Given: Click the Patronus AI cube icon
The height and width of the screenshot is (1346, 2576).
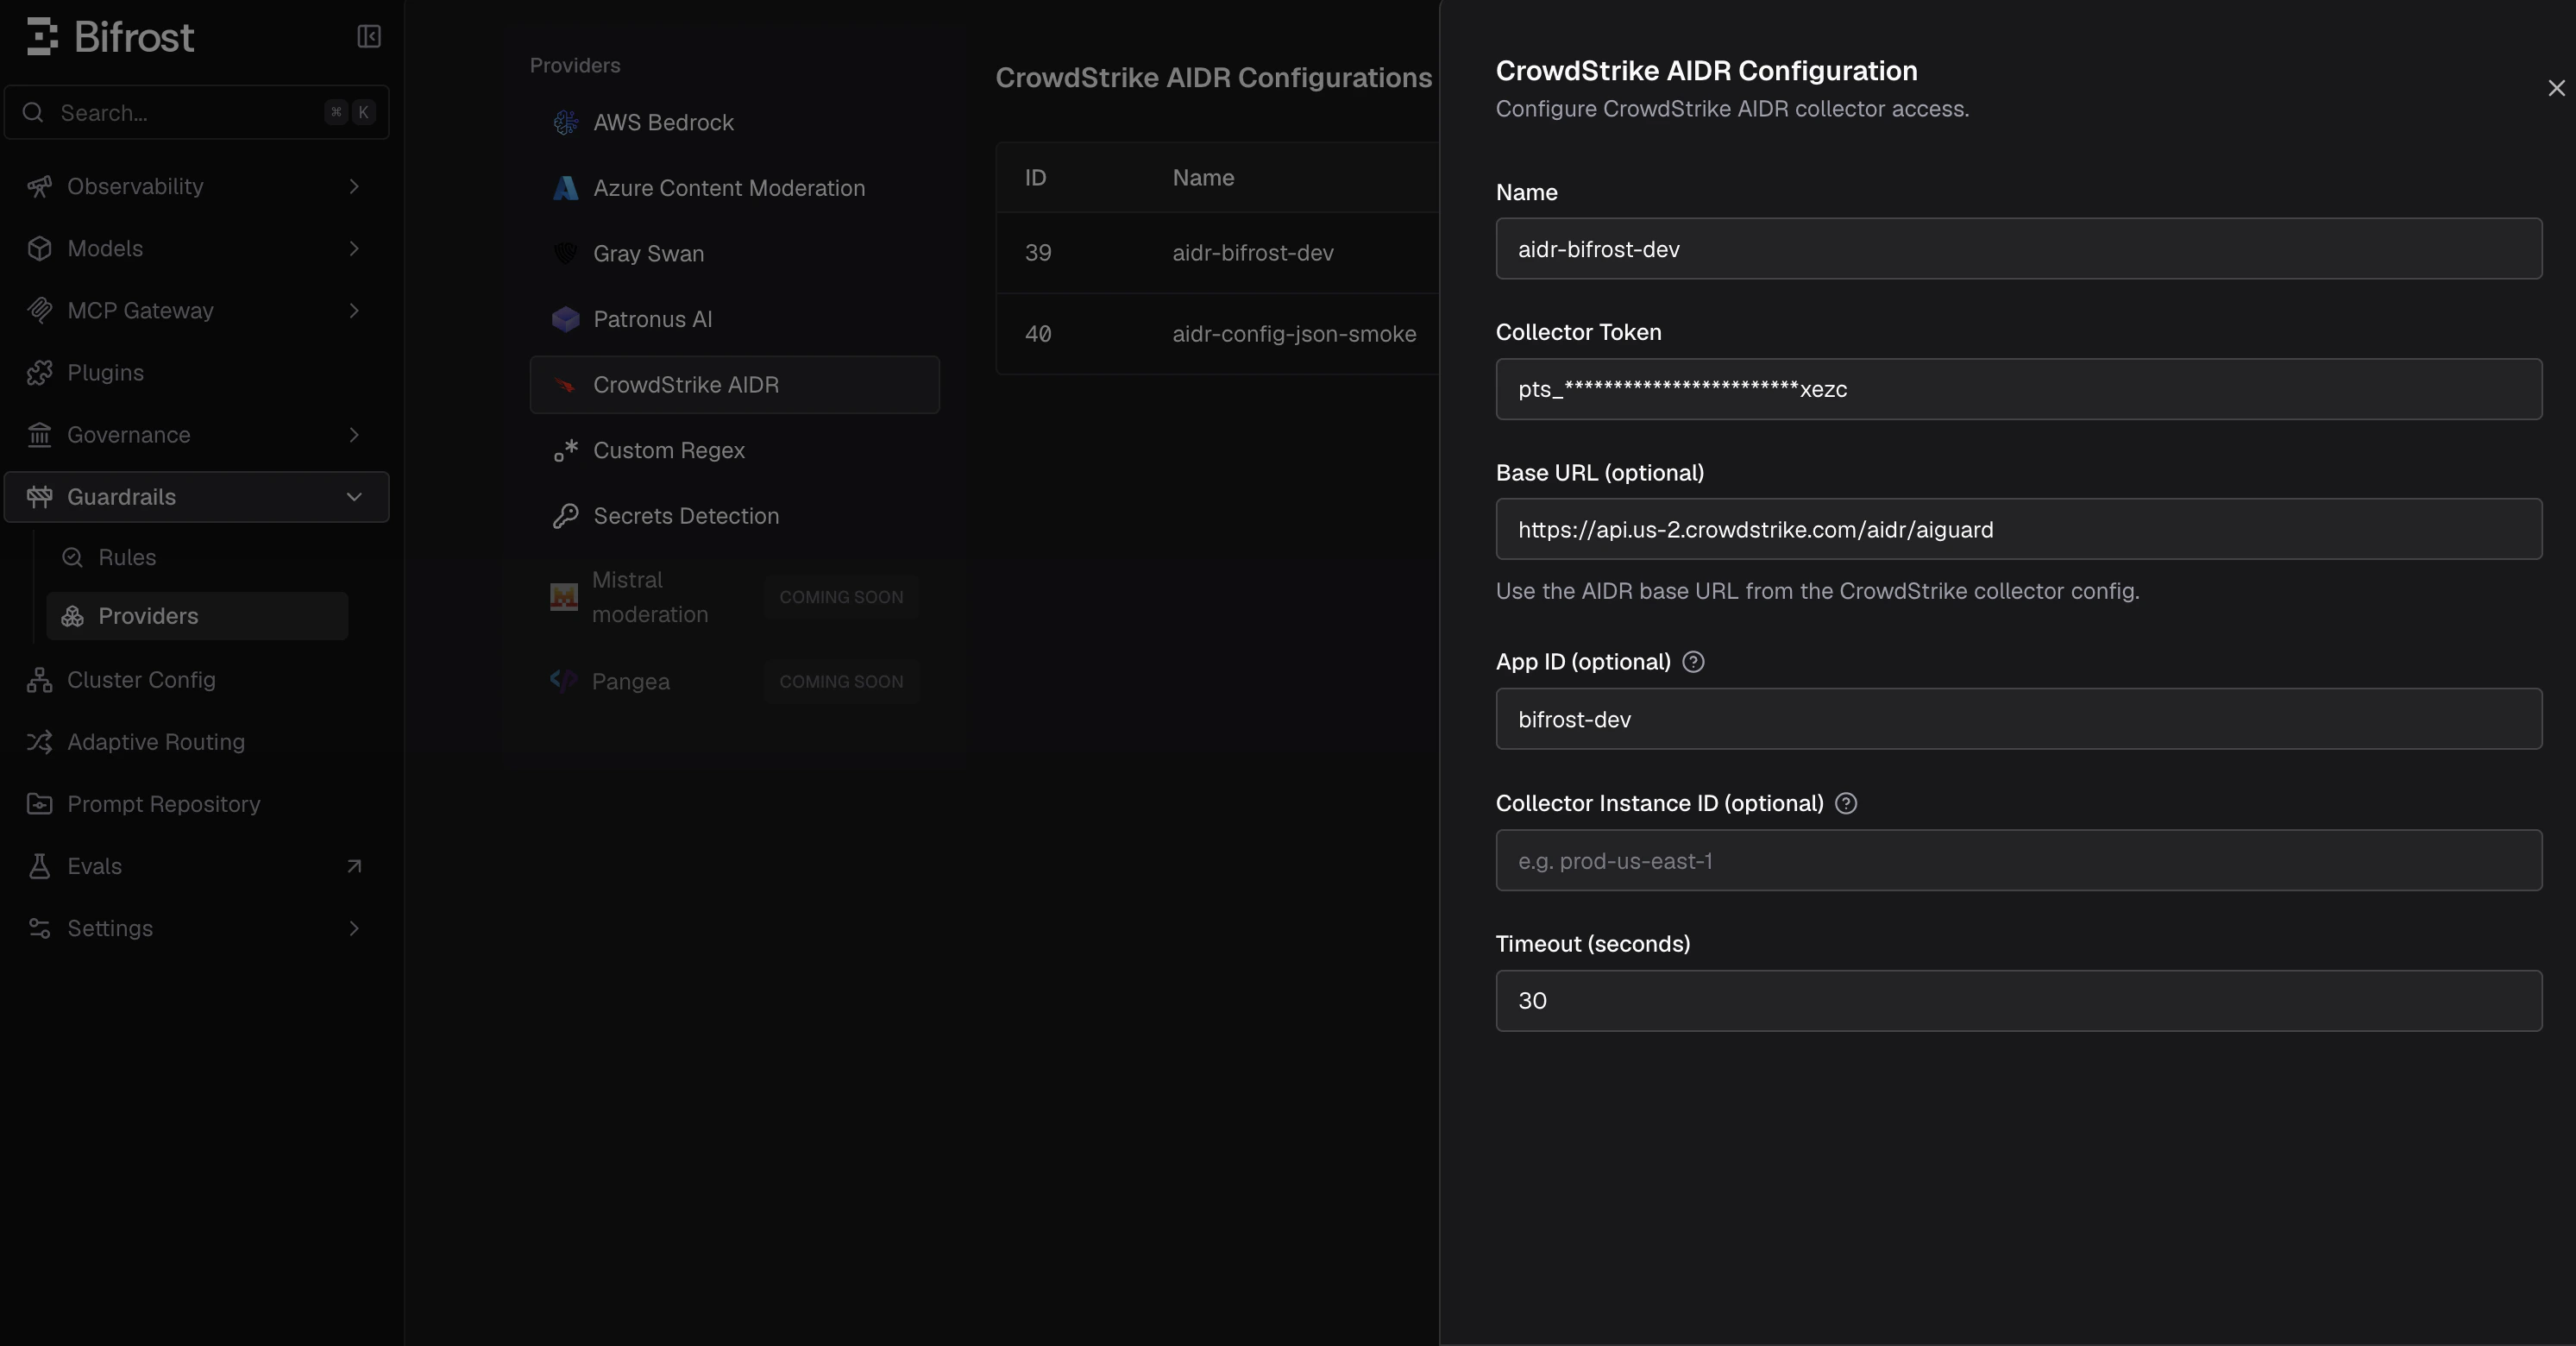Looking at the screenshot, I should click(x=565, y=319).
